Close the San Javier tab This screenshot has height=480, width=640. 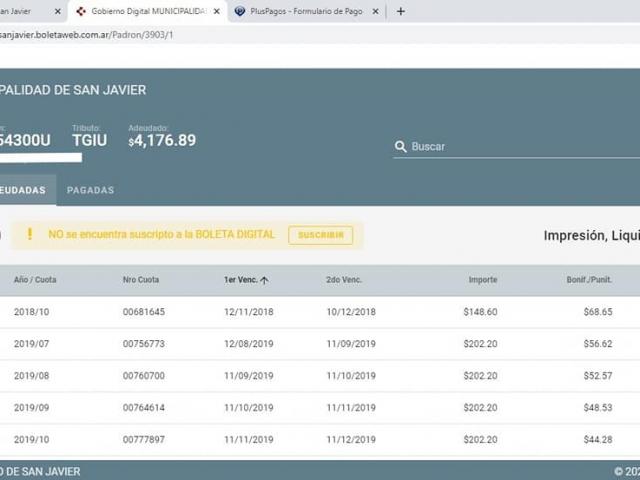pyautogui.click(x=58, y=11)
